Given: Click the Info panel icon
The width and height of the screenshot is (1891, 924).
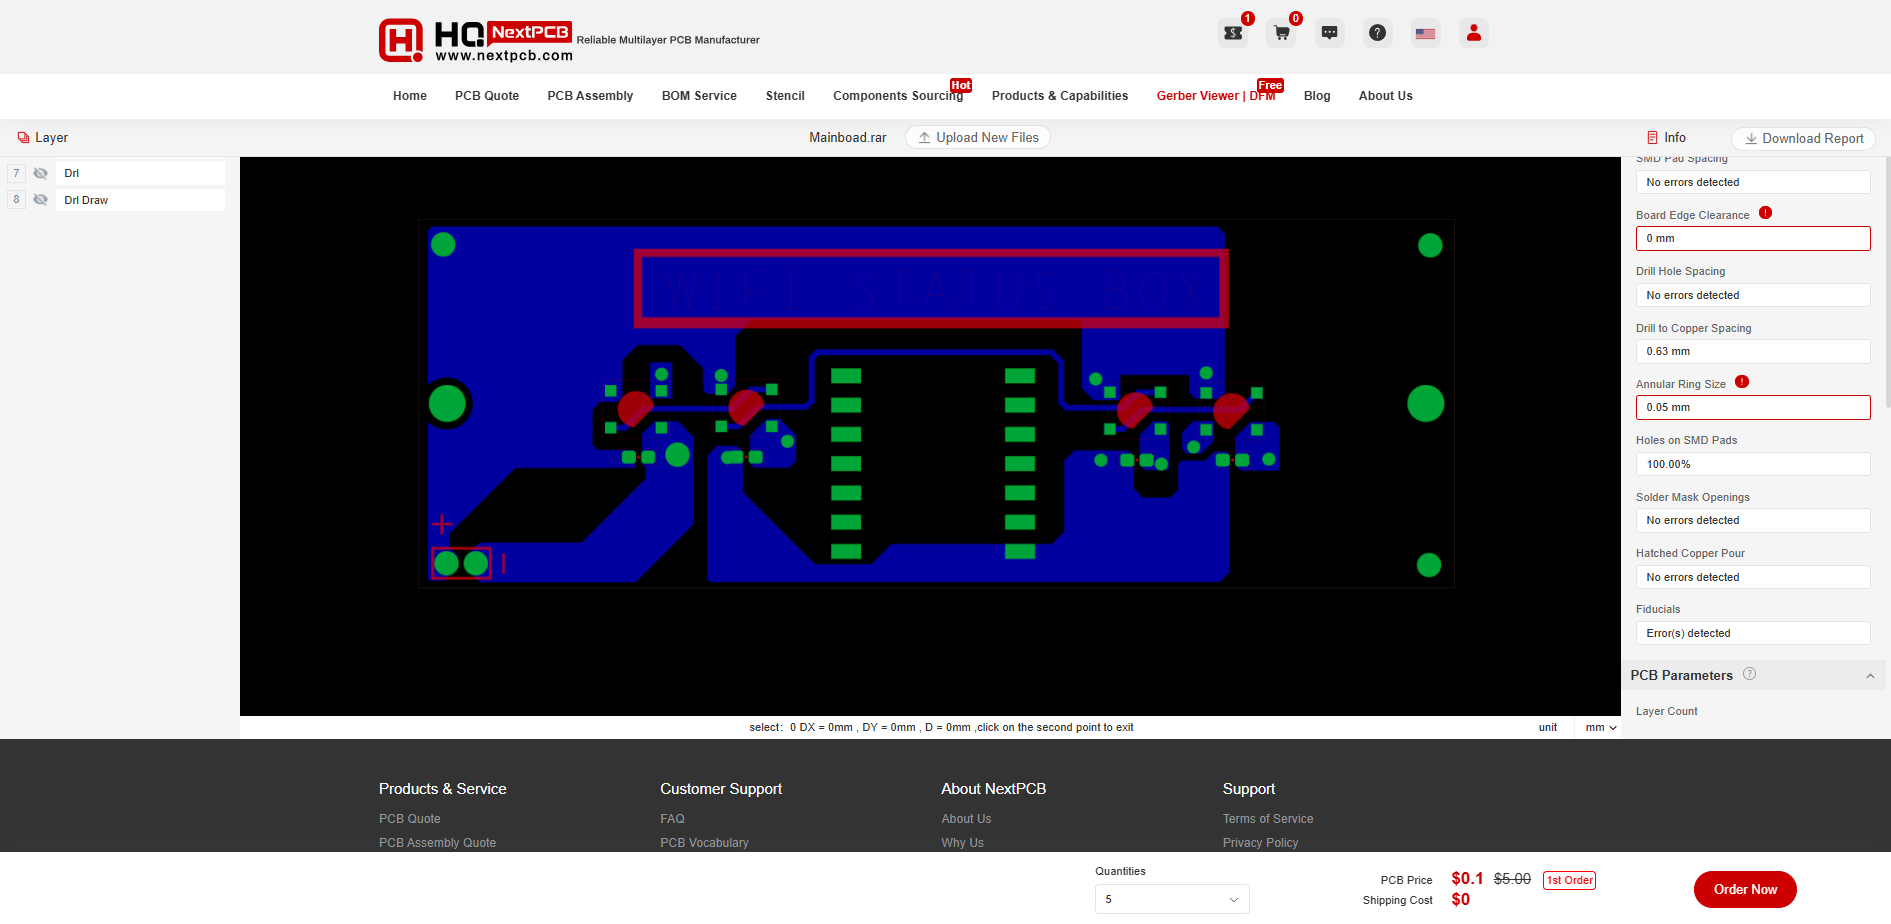Looking at the screenshot, I should 1652,138.
